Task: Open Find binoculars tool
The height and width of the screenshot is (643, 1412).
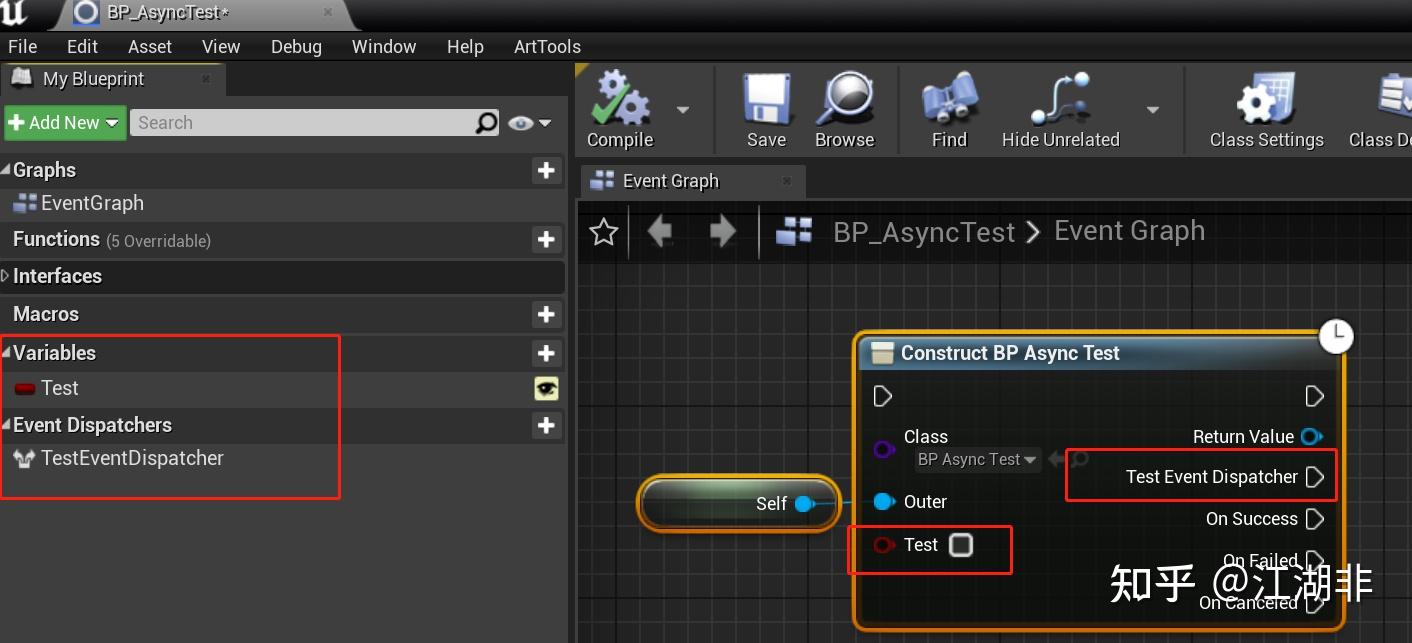Action: [x=949, y=100]
